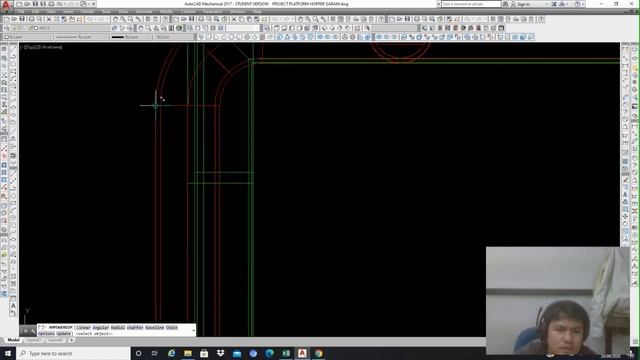Select Zoom Window in the Standard toolbar
This screenshot has height=360, width=640.
click(x=130, y=19)
